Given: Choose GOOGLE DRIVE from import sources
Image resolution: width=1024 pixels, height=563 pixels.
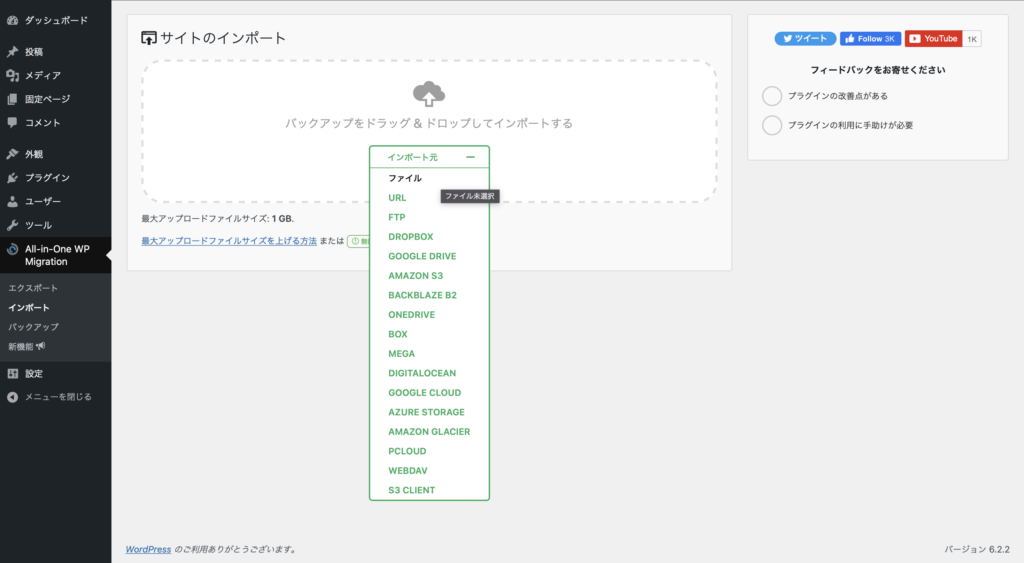Looking at the screenshot, I should tap(422, 256).
